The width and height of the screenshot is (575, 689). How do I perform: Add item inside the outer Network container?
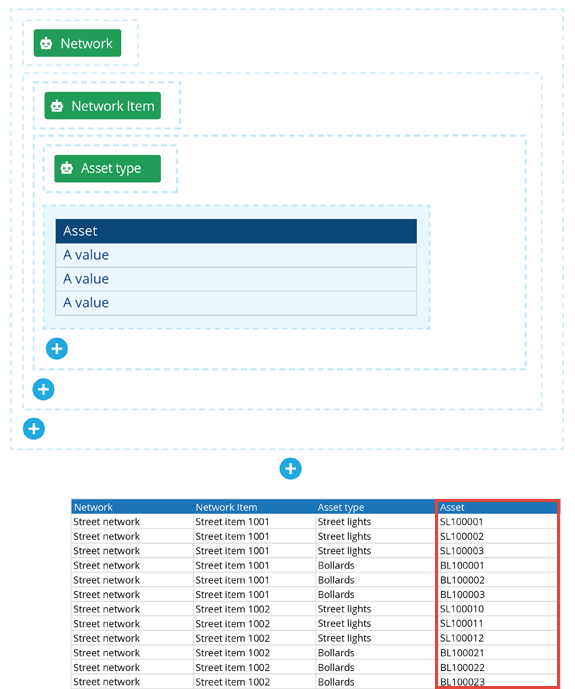pyautogui.click(x=34, y=429)
